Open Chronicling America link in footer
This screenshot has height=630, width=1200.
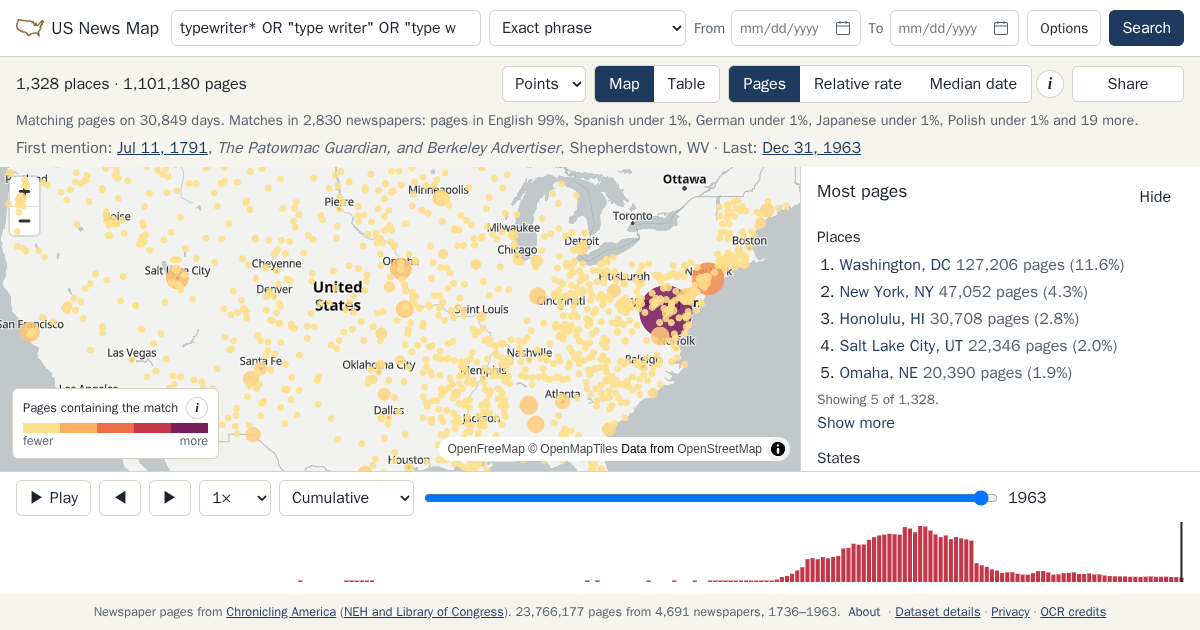pos(281,612)
